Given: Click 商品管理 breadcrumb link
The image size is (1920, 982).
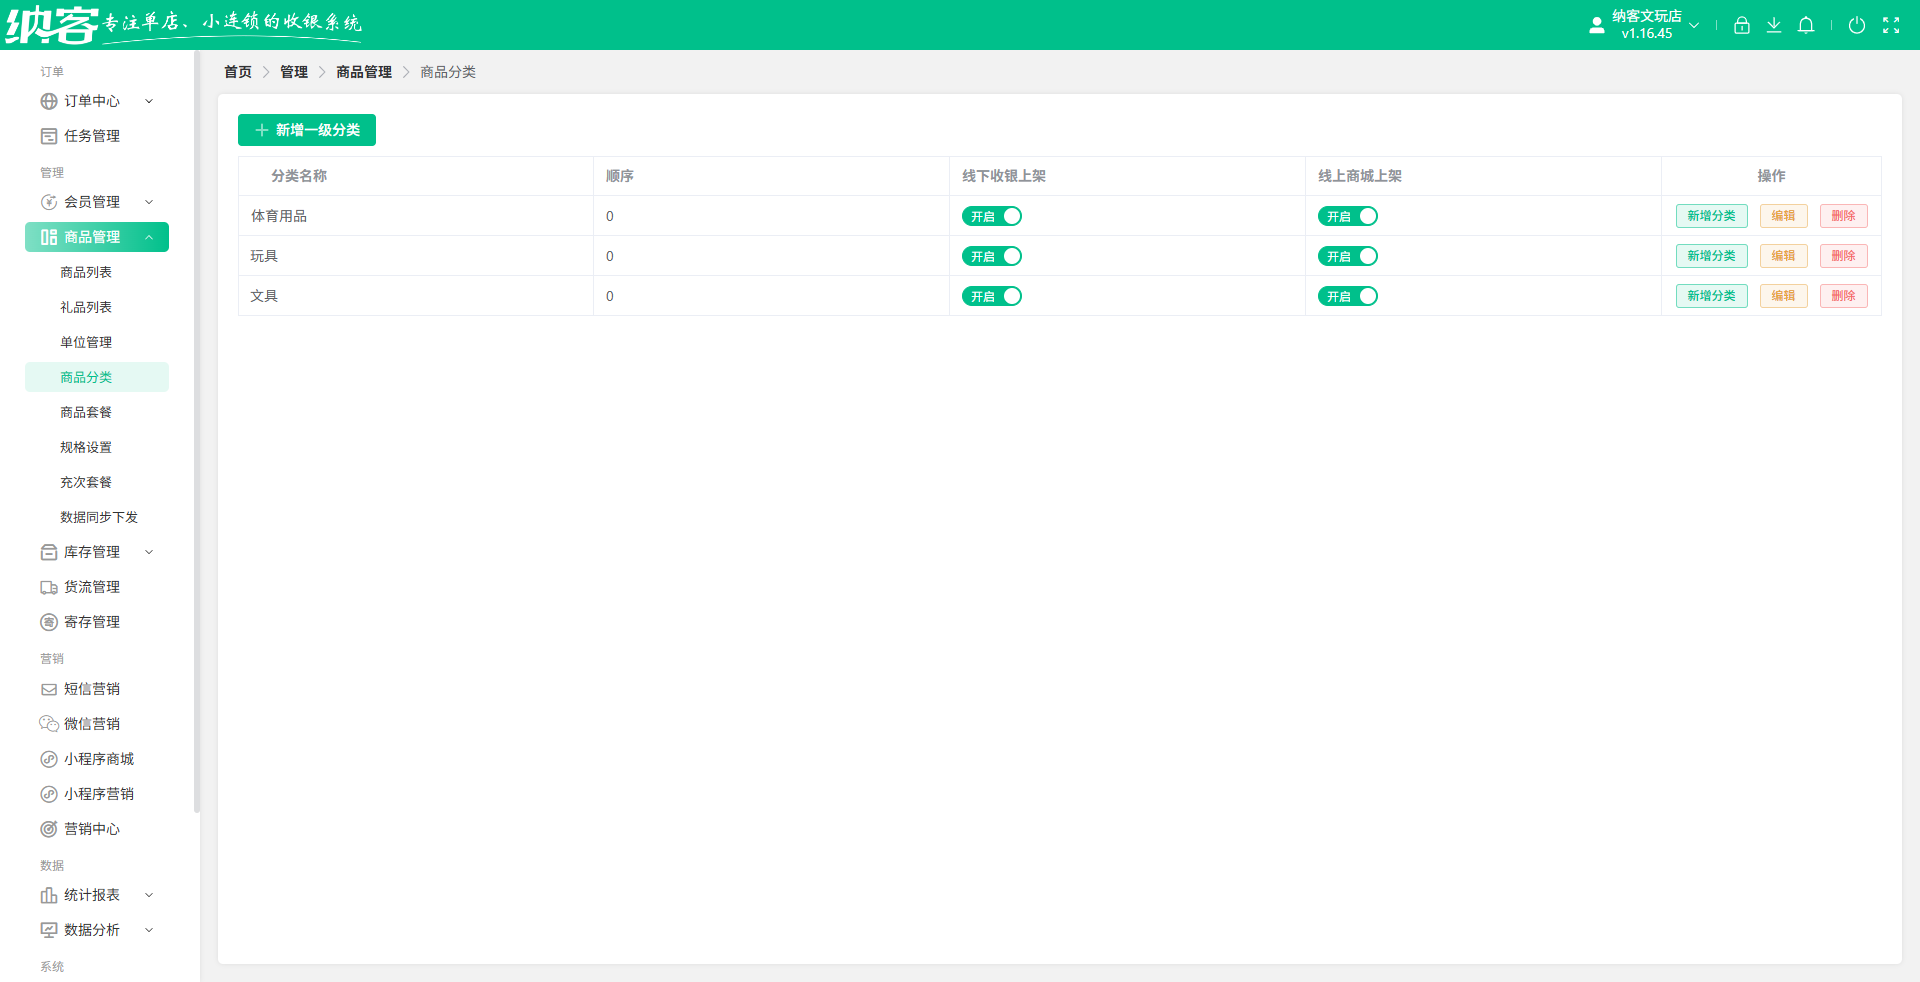Looking at the screenshot, I should (364, 72).
